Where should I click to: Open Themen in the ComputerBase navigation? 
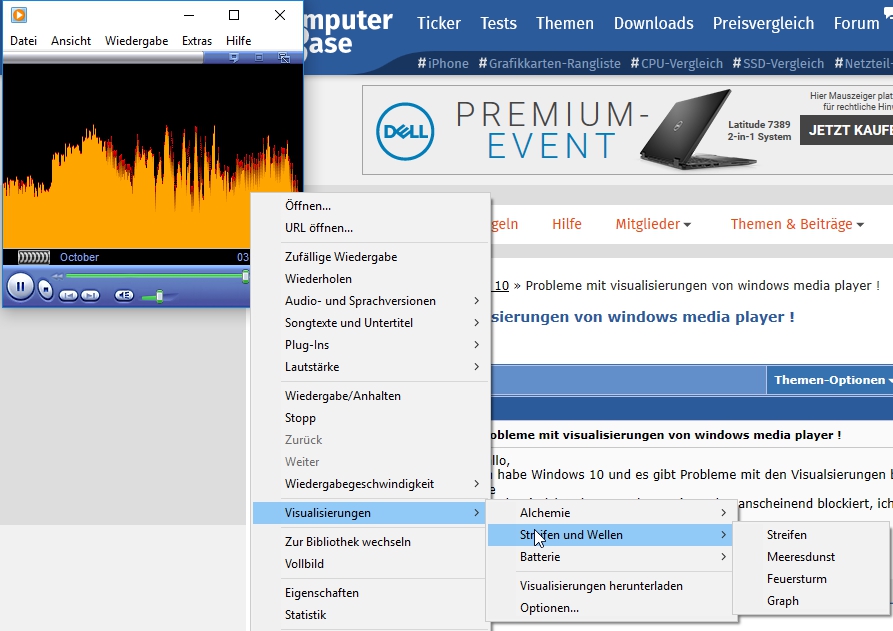564,23
